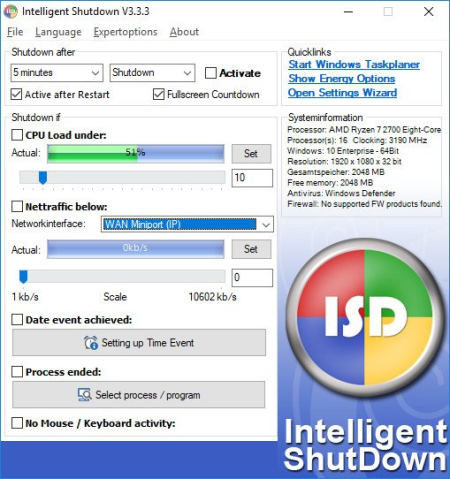Click the 10602 kb/s scale label
The image size is (450, 479).
pos(213,297)
